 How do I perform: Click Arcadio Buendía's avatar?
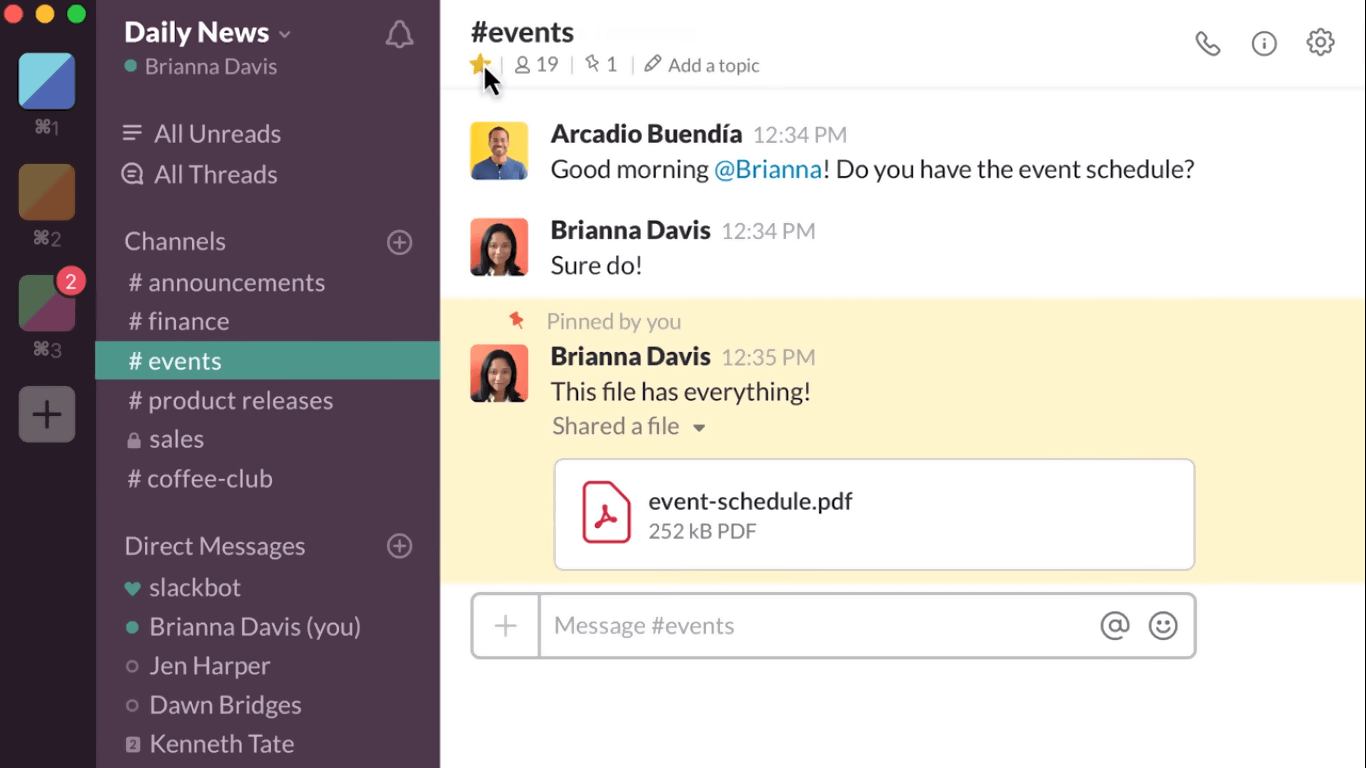click(499, 151)
